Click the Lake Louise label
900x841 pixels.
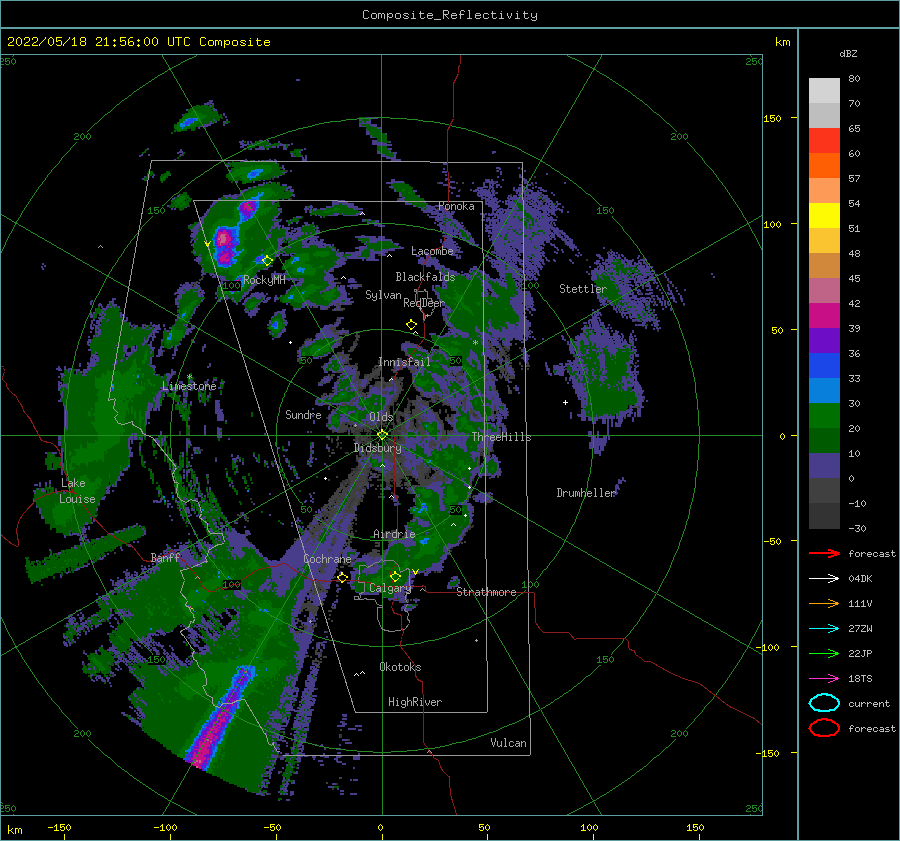click(77, 491)
